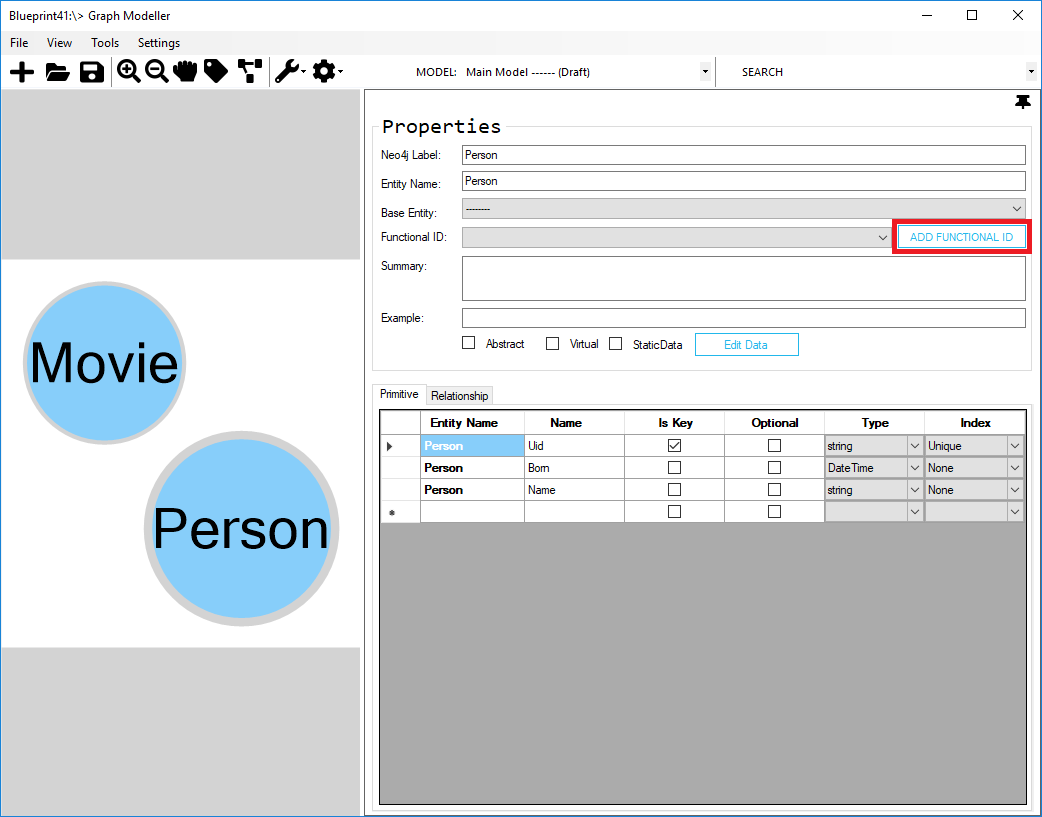Open Index dropdown for Born row
The width and height of the screenshot is (1042, 817).
(x=1015, y=467)
